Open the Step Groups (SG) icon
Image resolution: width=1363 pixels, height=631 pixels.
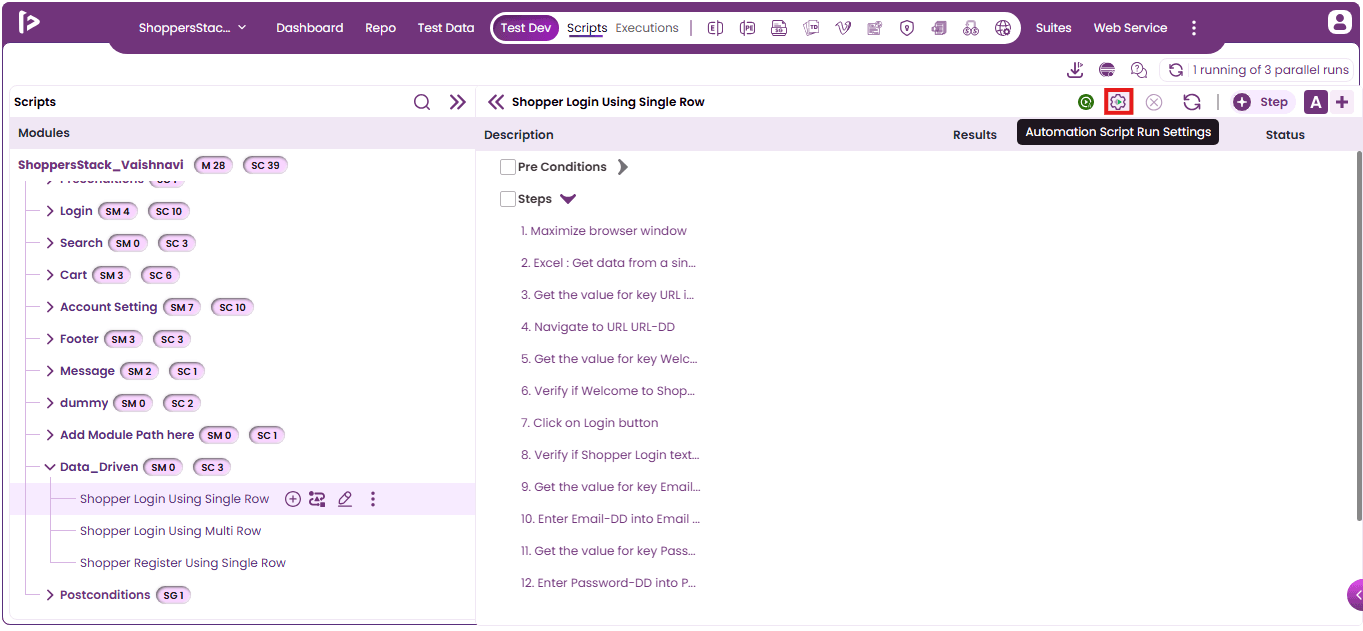click(x=779, y=28)
